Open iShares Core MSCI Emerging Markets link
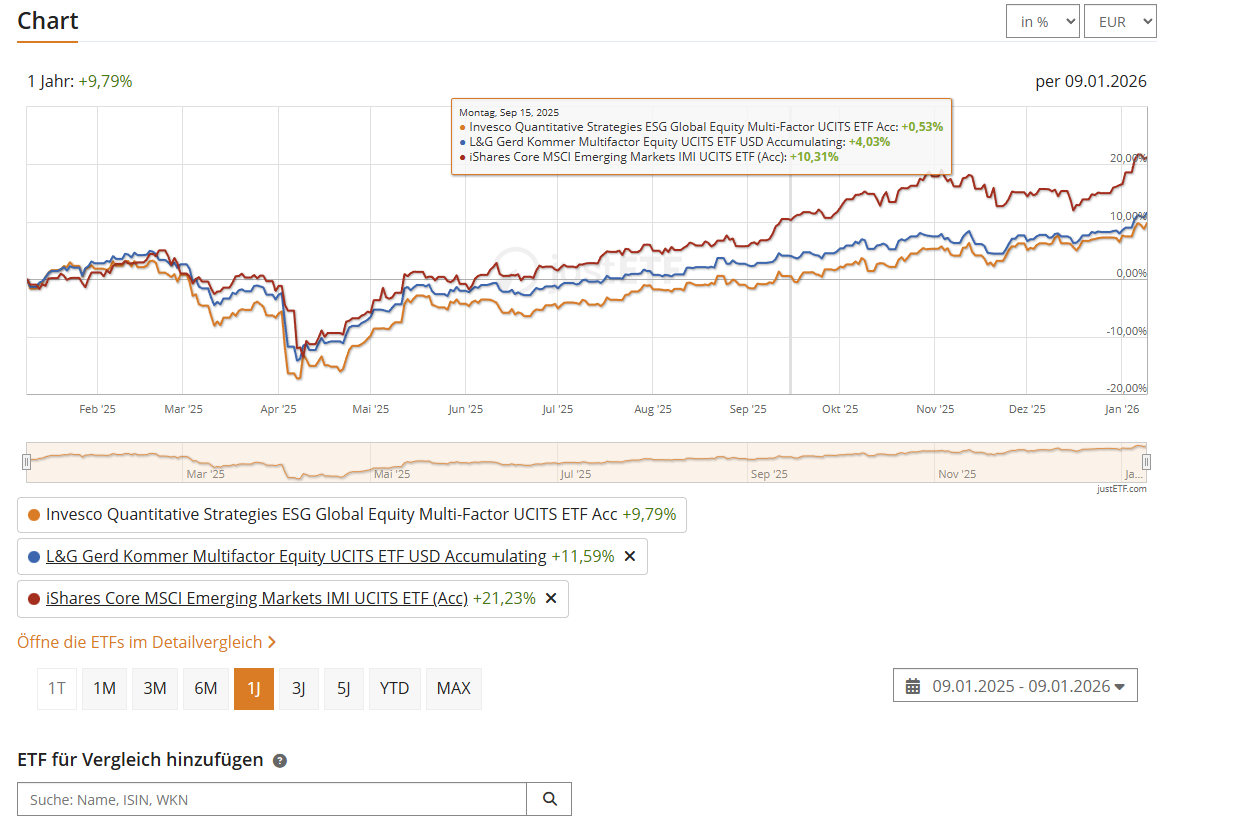The height and width of the screenshot is (826, 1260). tap(257, 598)
